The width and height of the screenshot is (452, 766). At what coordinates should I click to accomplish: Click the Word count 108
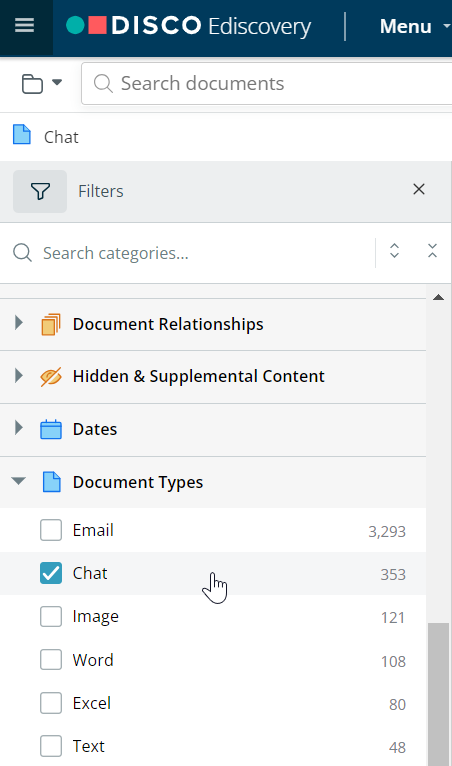coord(393,661)
